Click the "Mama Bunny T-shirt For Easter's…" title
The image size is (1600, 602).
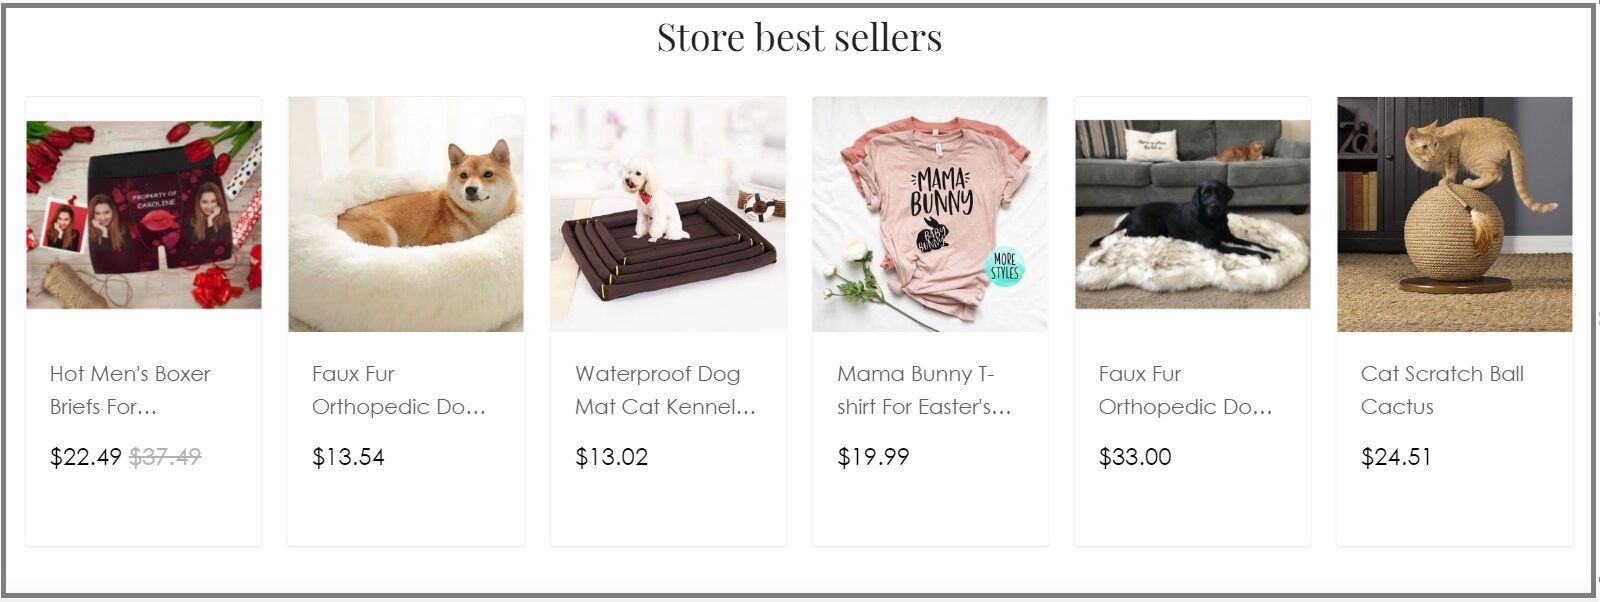[x=924, y=390]
